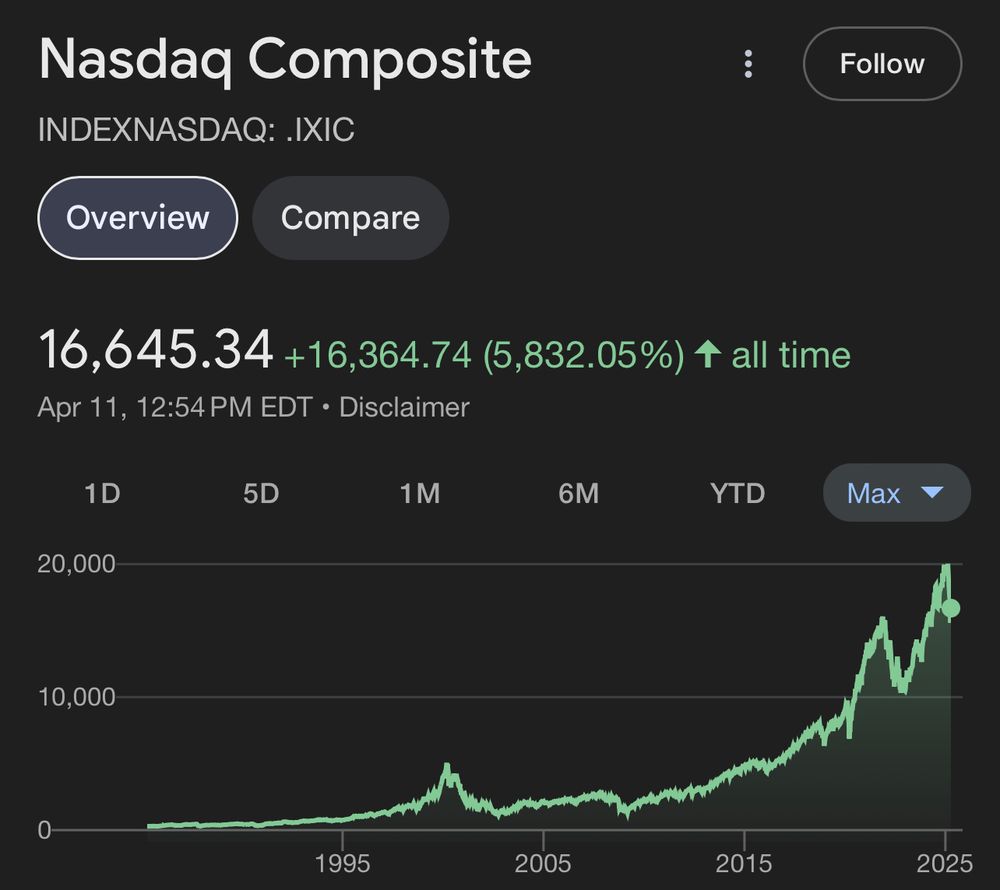Select the 5D time range
The image size is (1000, 890).
pos(261,493)
